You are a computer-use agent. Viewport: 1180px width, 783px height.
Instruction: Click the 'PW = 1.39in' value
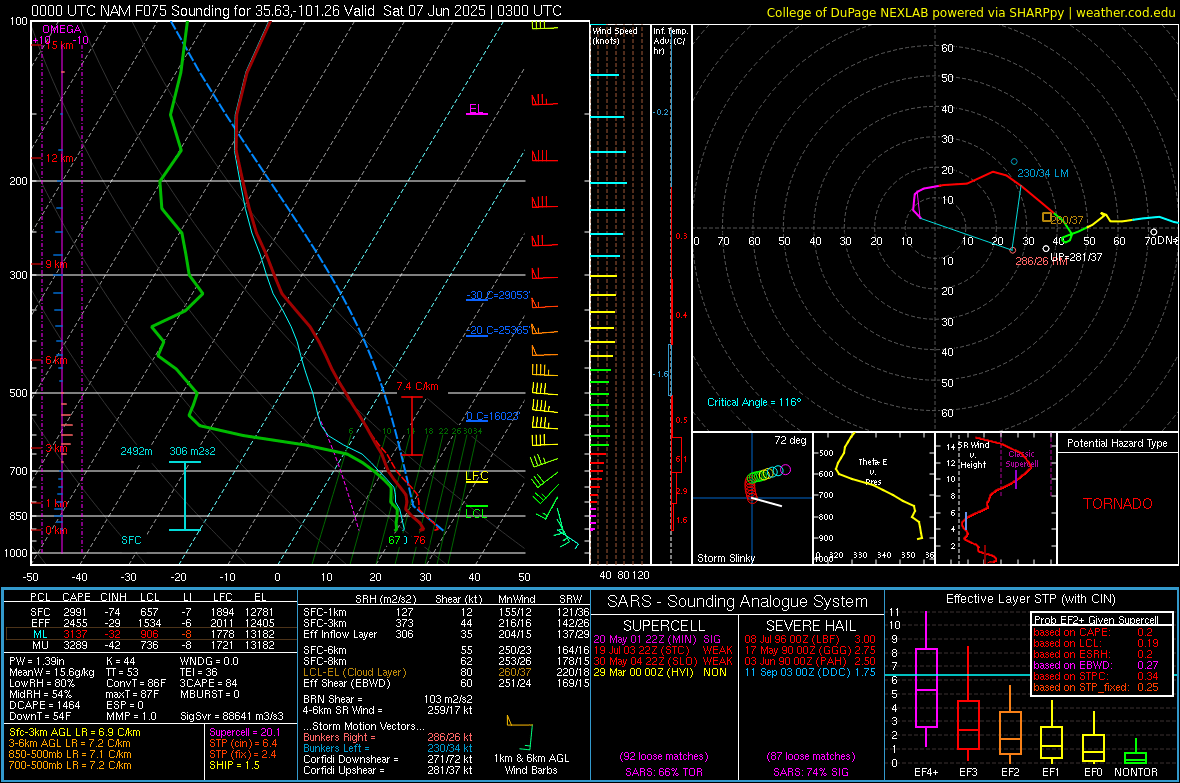[x=37, y=661]
